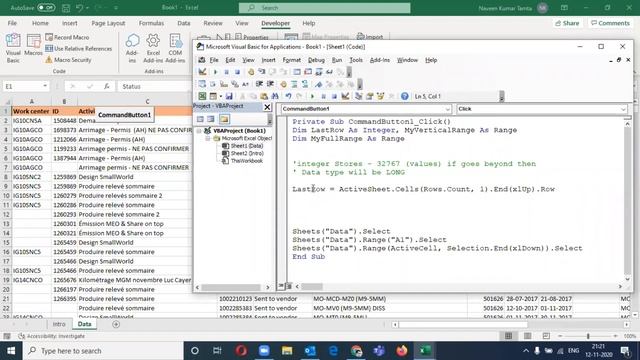Switch to Procedure View at code window bottom
The image size is (640, 360).
281,286
